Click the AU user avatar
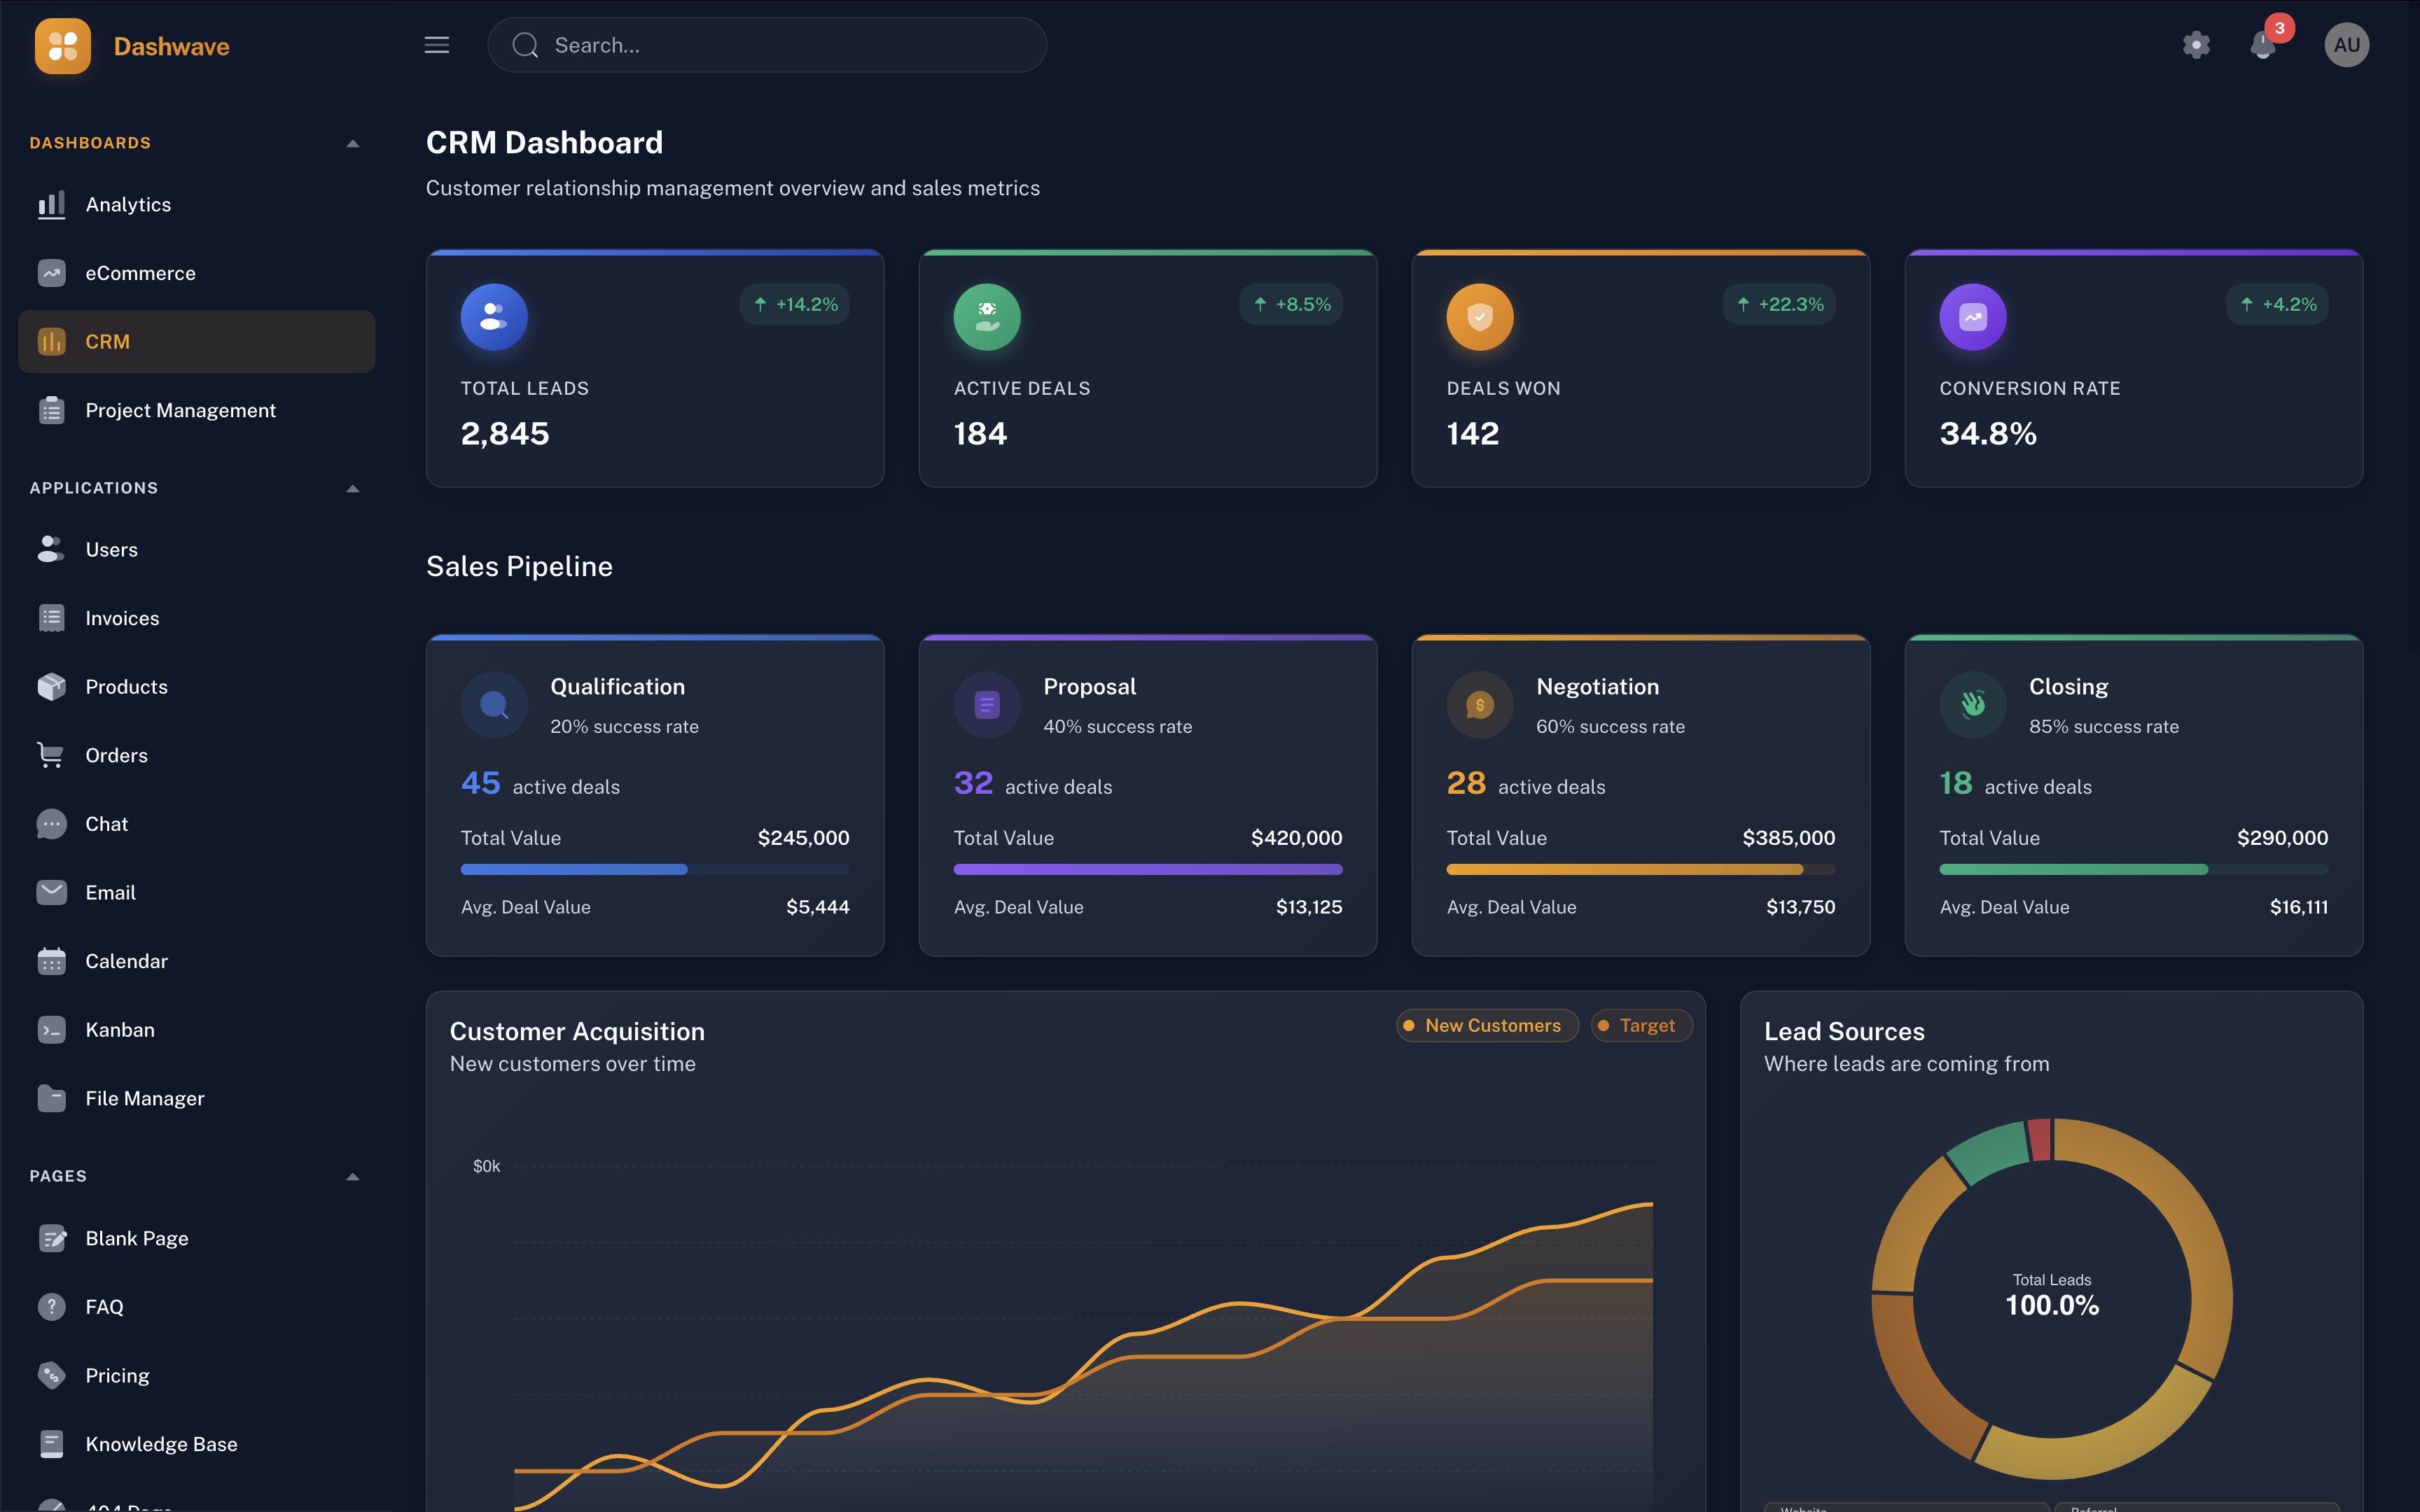Image resolution: width=2420 pixels, height=1512 pixels. 2346,45
